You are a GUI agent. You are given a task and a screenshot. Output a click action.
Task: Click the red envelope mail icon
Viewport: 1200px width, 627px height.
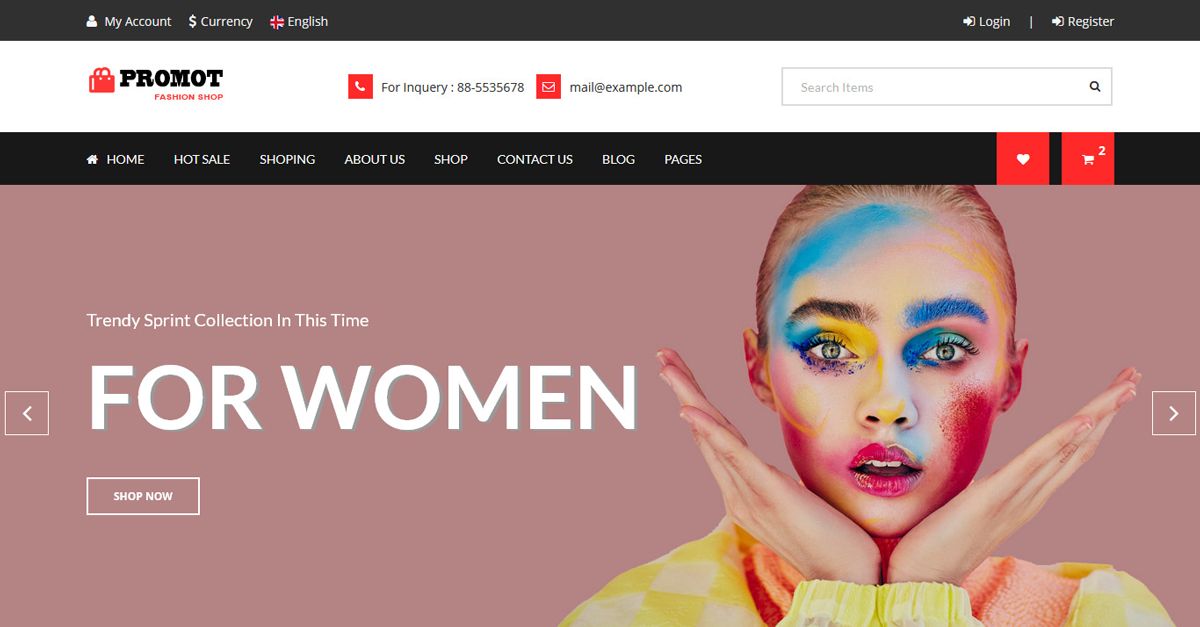tap(548, 87)
